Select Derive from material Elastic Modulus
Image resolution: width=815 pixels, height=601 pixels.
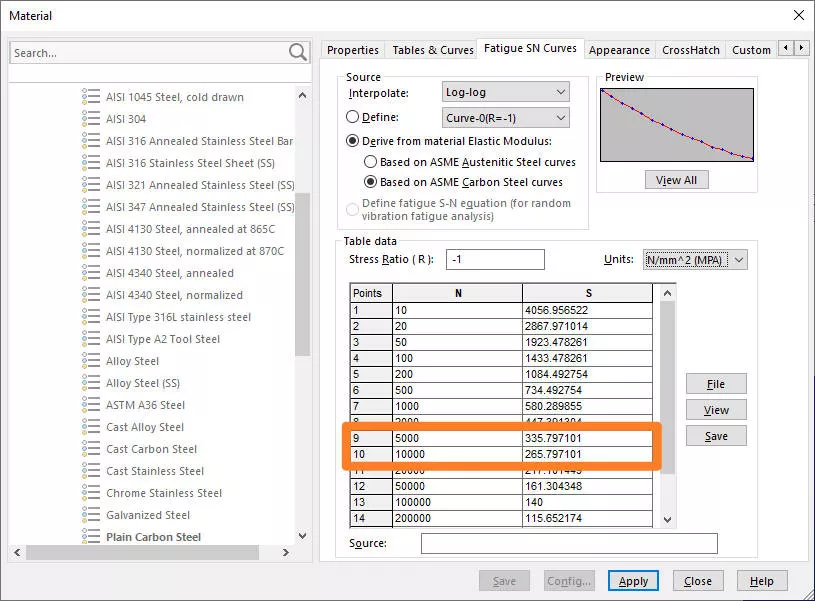pos(352,139)
